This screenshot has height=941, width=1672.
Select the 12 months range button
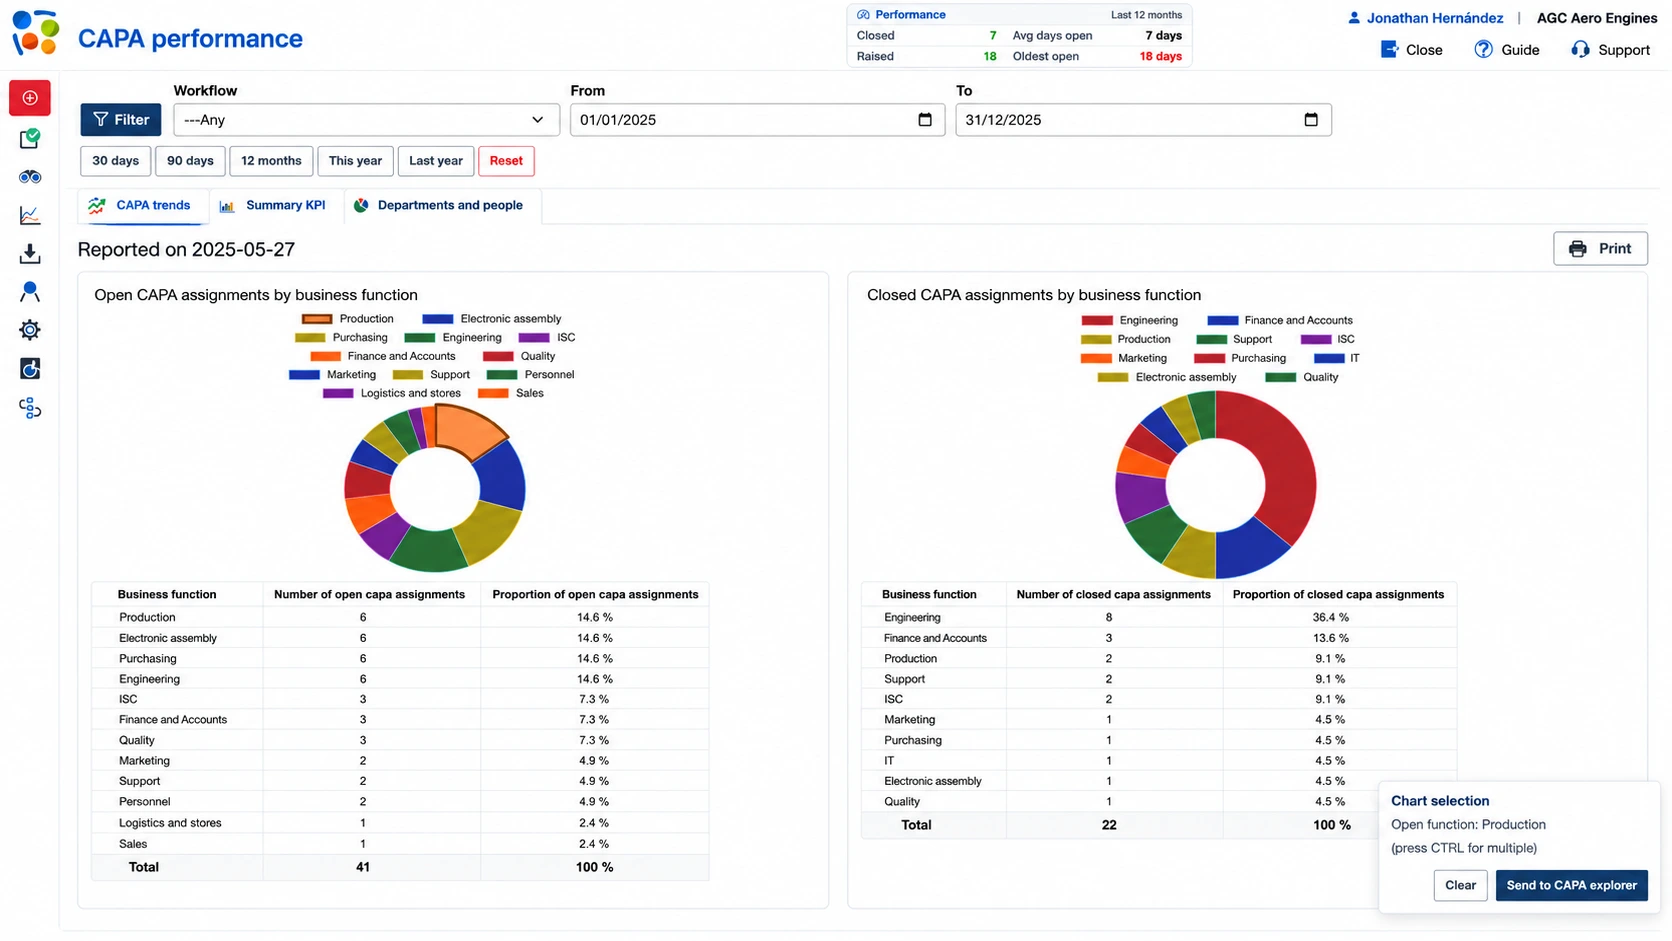271,161
